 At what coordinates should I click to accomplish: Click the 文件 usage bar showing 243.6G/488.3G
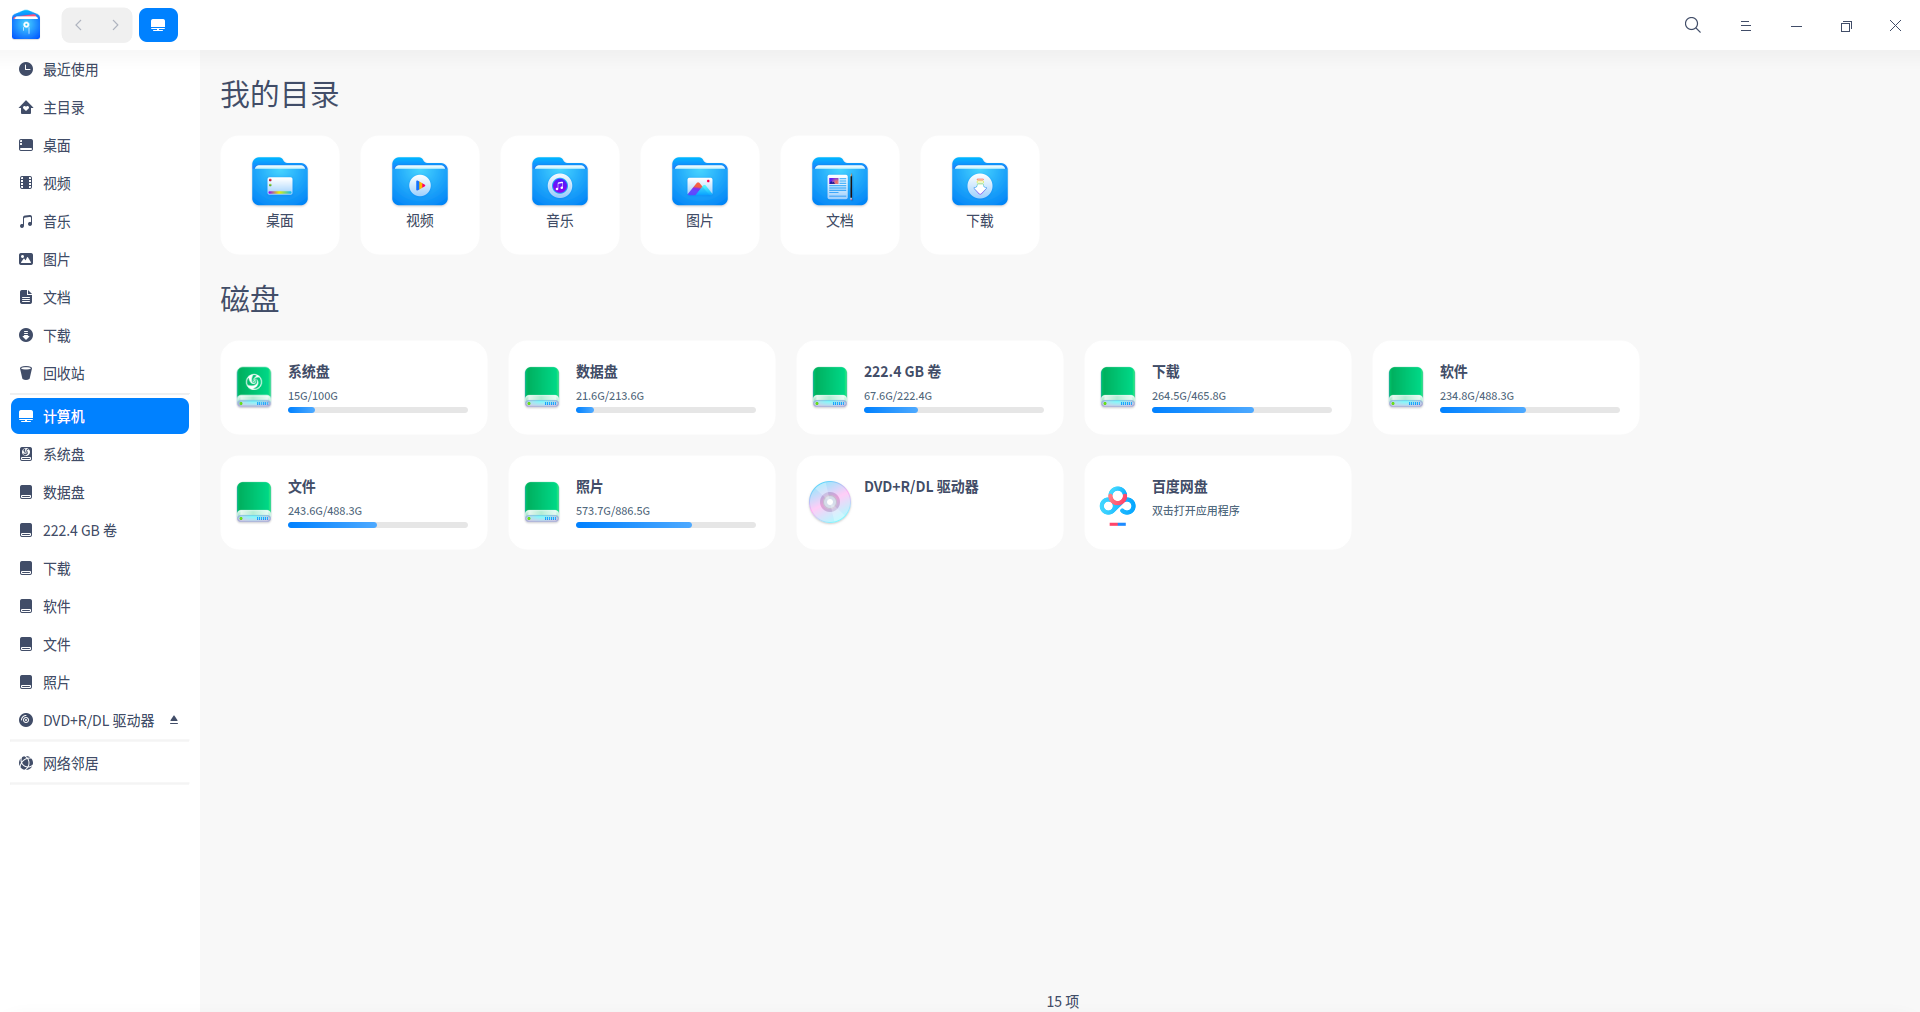click(x=378, y=525)
